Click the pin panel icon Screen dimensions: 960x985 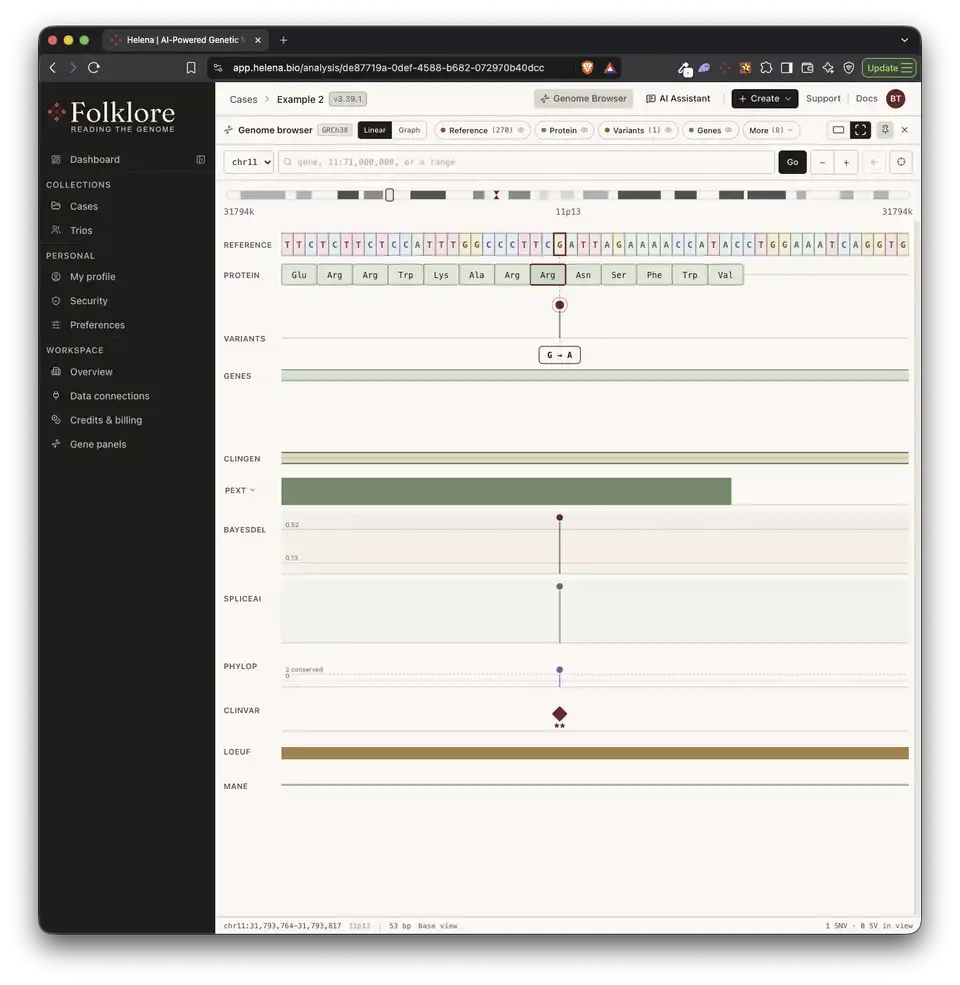885,129
